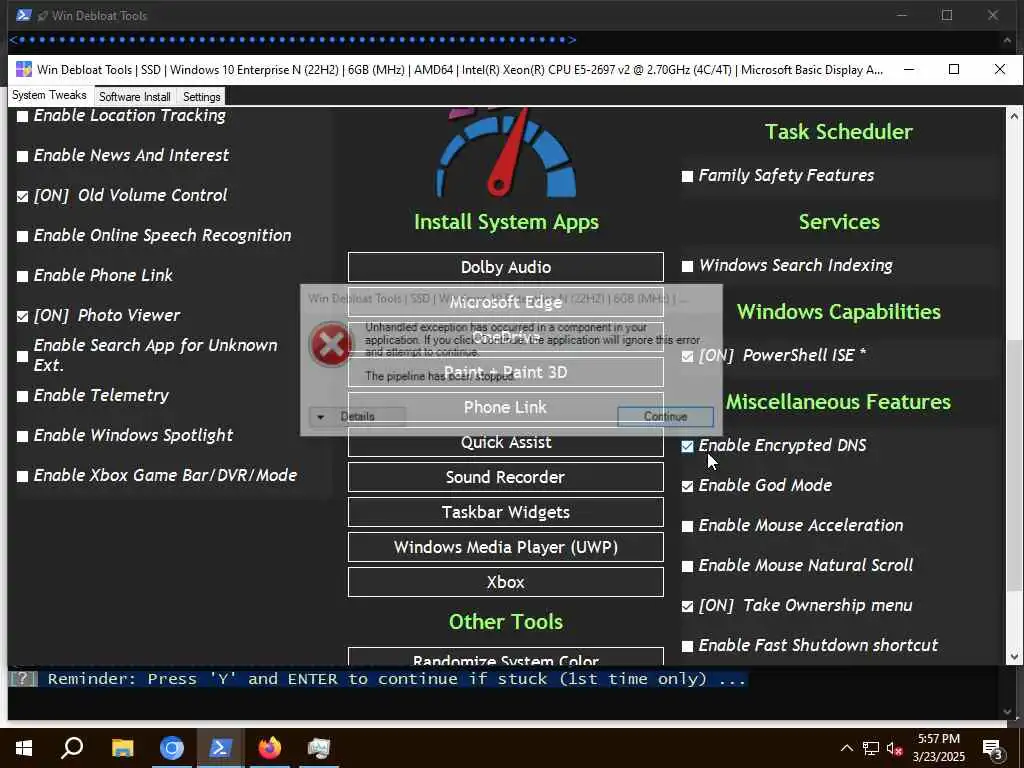The image size is (1024, 768).
Task: Click scroll-down arrow of Win Debloat Tools window
Action: coord(1013,657)
